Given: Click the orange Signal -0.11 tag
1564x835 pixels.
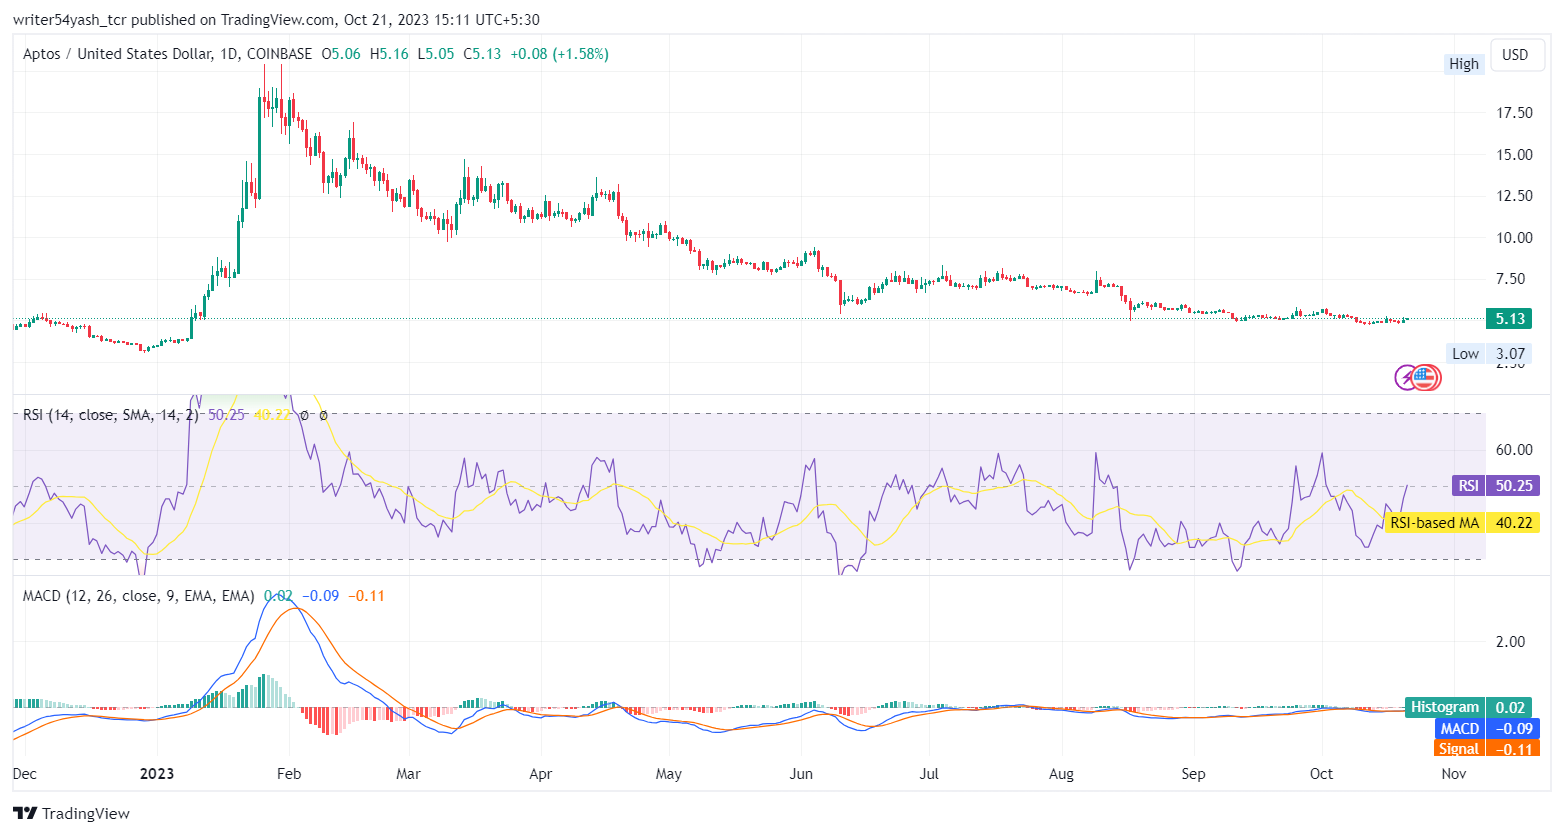Looking at the screenshot, I should coord(1487,749).
